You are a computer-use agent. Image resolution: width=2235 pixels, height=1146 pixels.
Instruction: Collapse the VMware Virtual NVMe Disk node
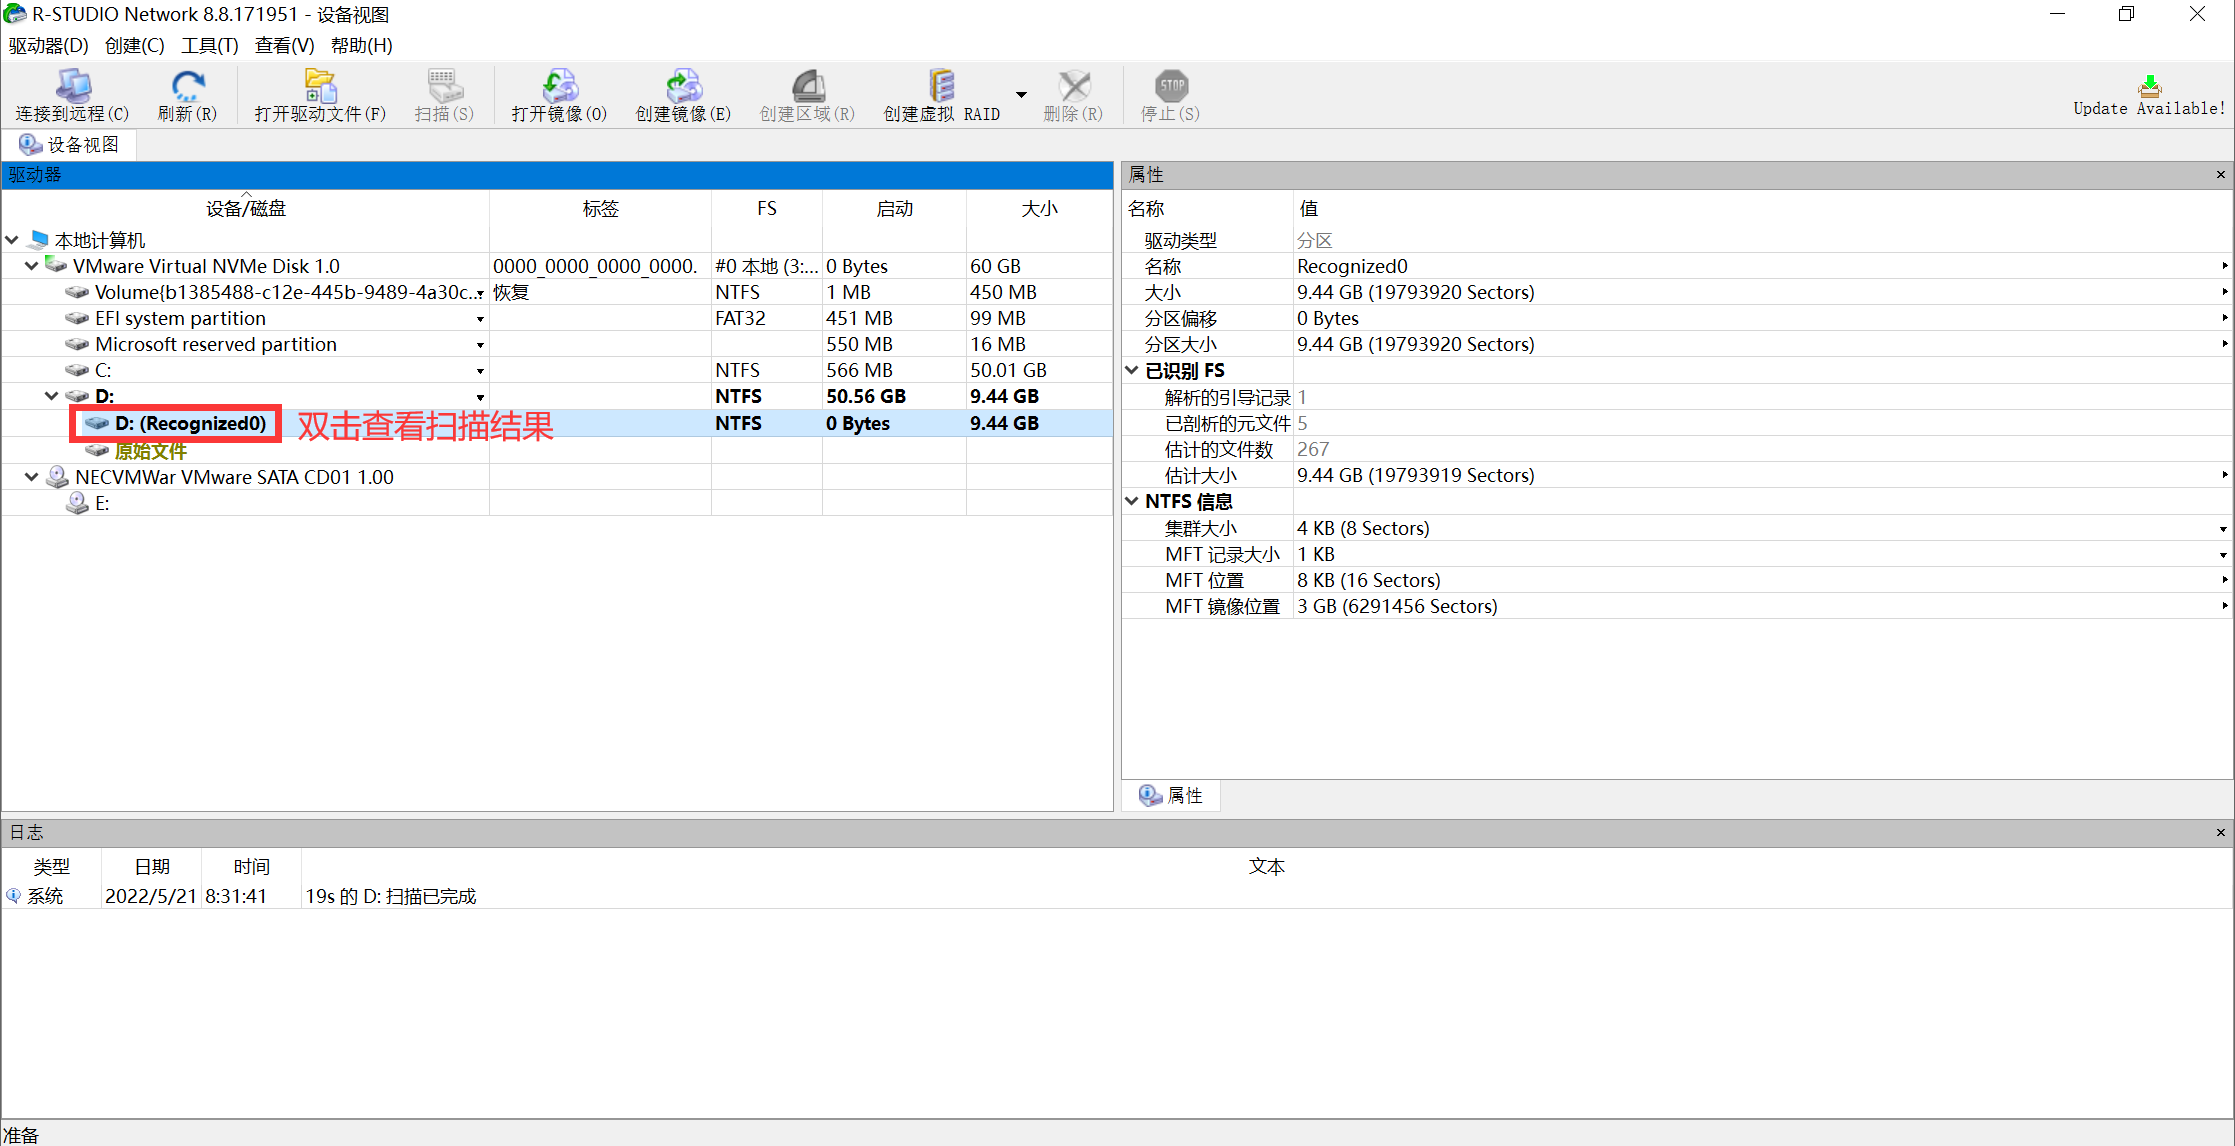pos(32,266)
